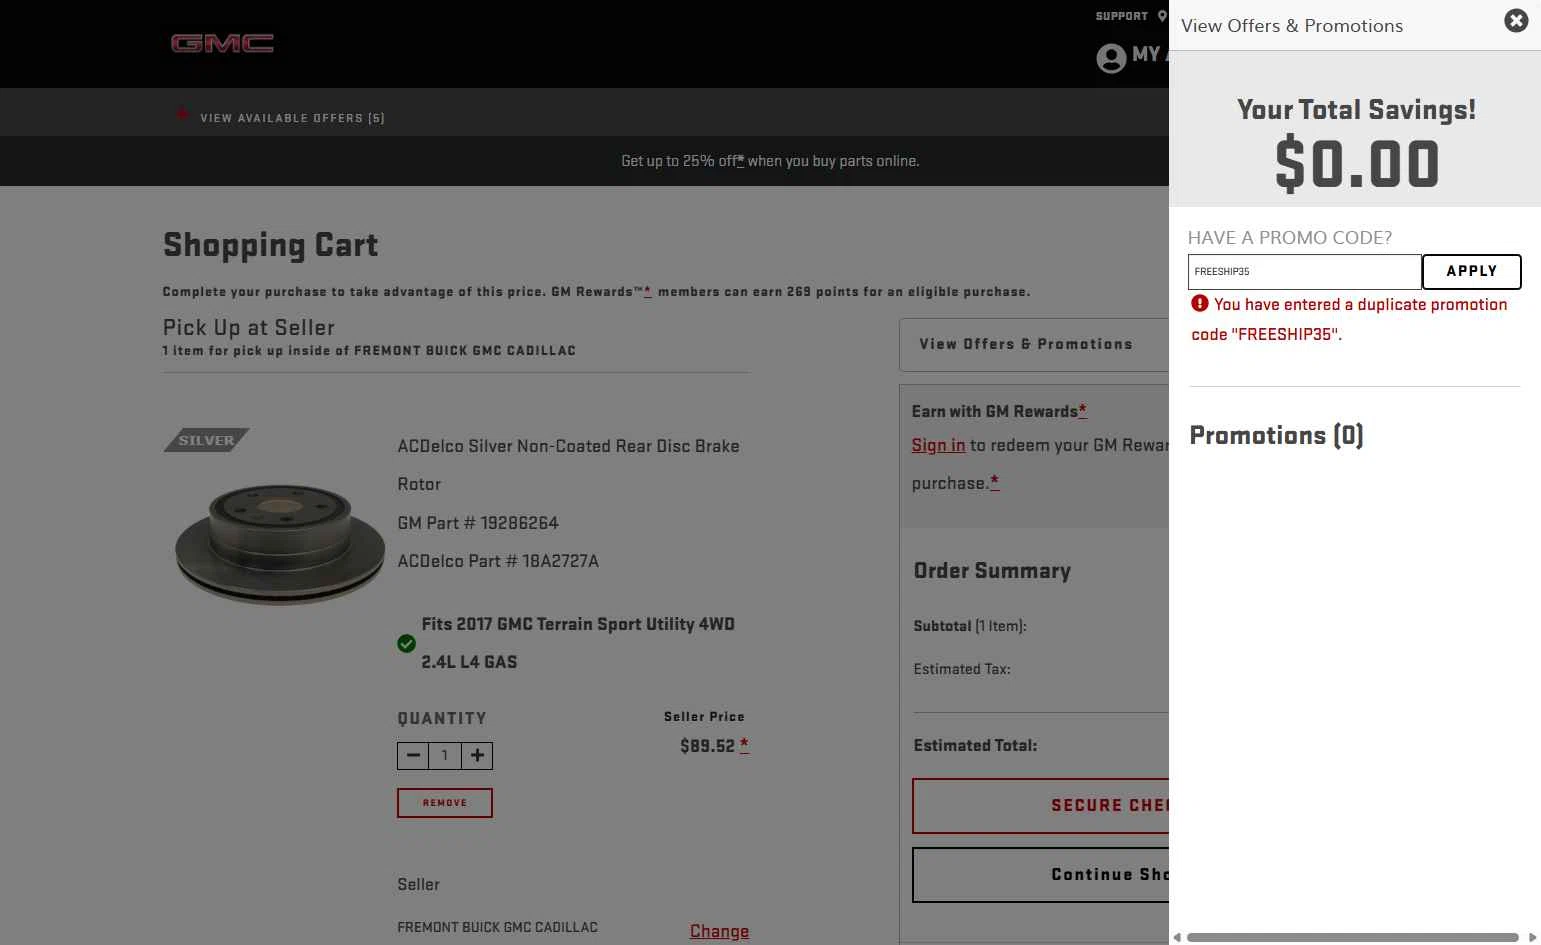
Task: Click the Secure Checkout button
Action: click(1040, 805)
